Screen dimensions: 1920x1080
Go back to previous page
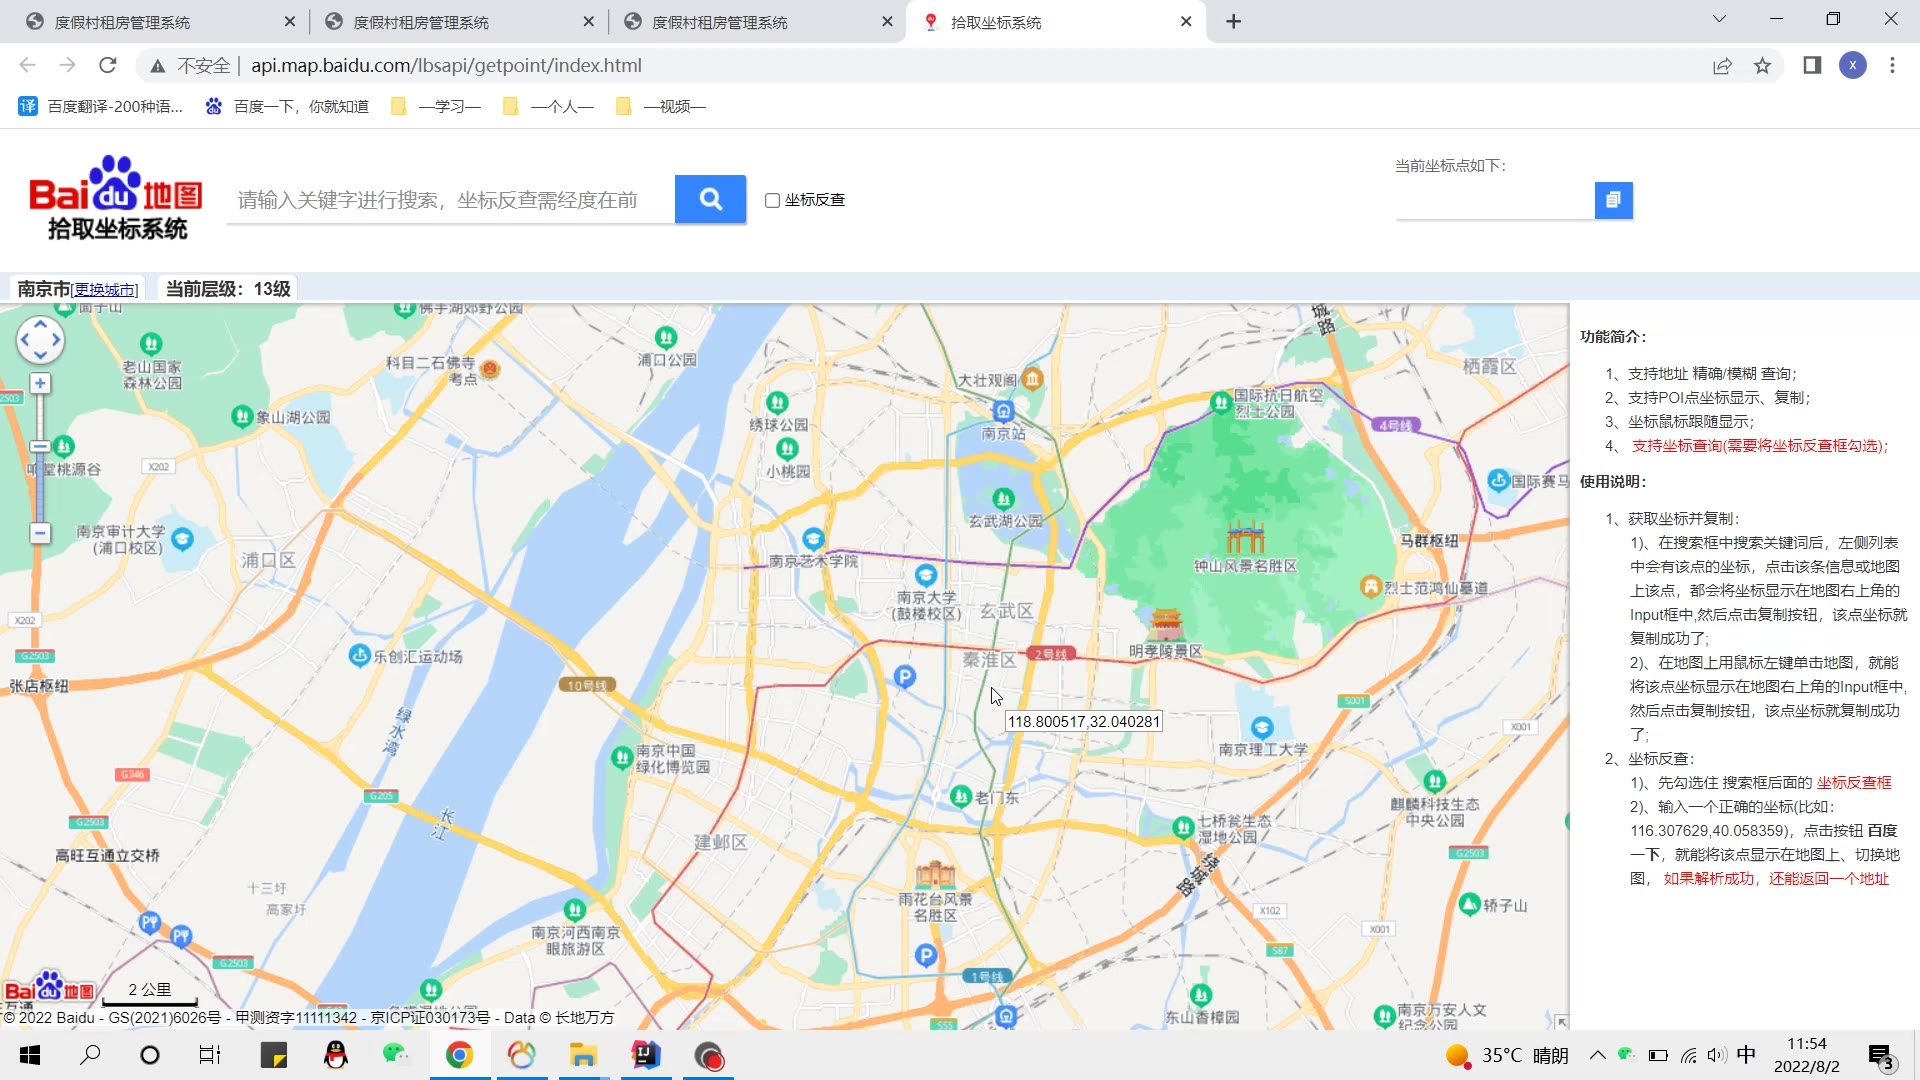point(27,65)
